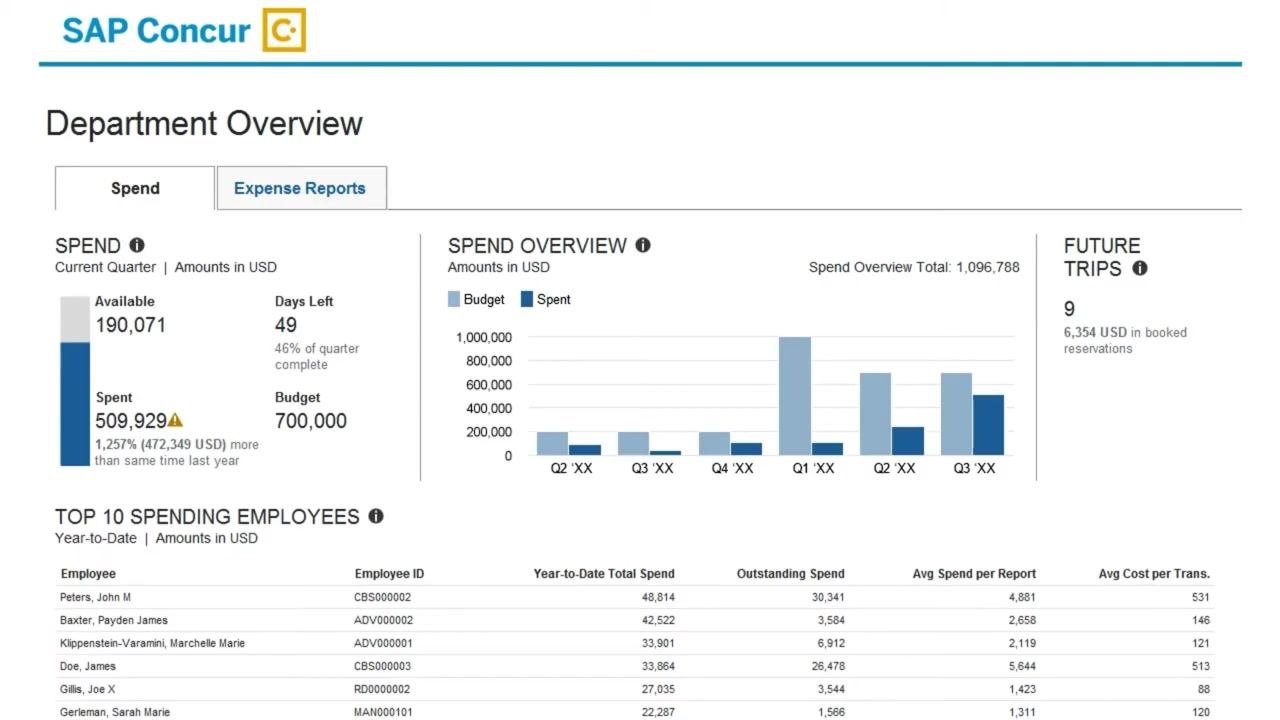Open the Expense Reports tab
Viewport: 1280px width, 720px height.
tap(300, 188)
